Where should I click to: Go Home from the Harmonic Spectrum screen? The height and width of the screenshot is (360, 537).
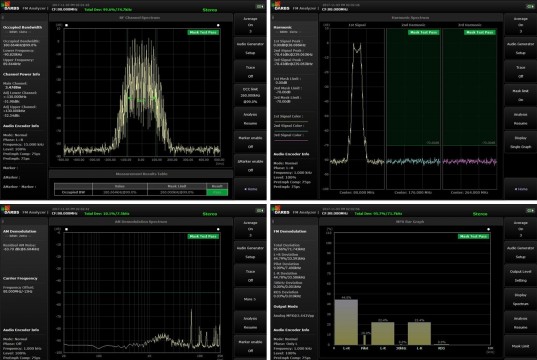(x=521, y=189)
